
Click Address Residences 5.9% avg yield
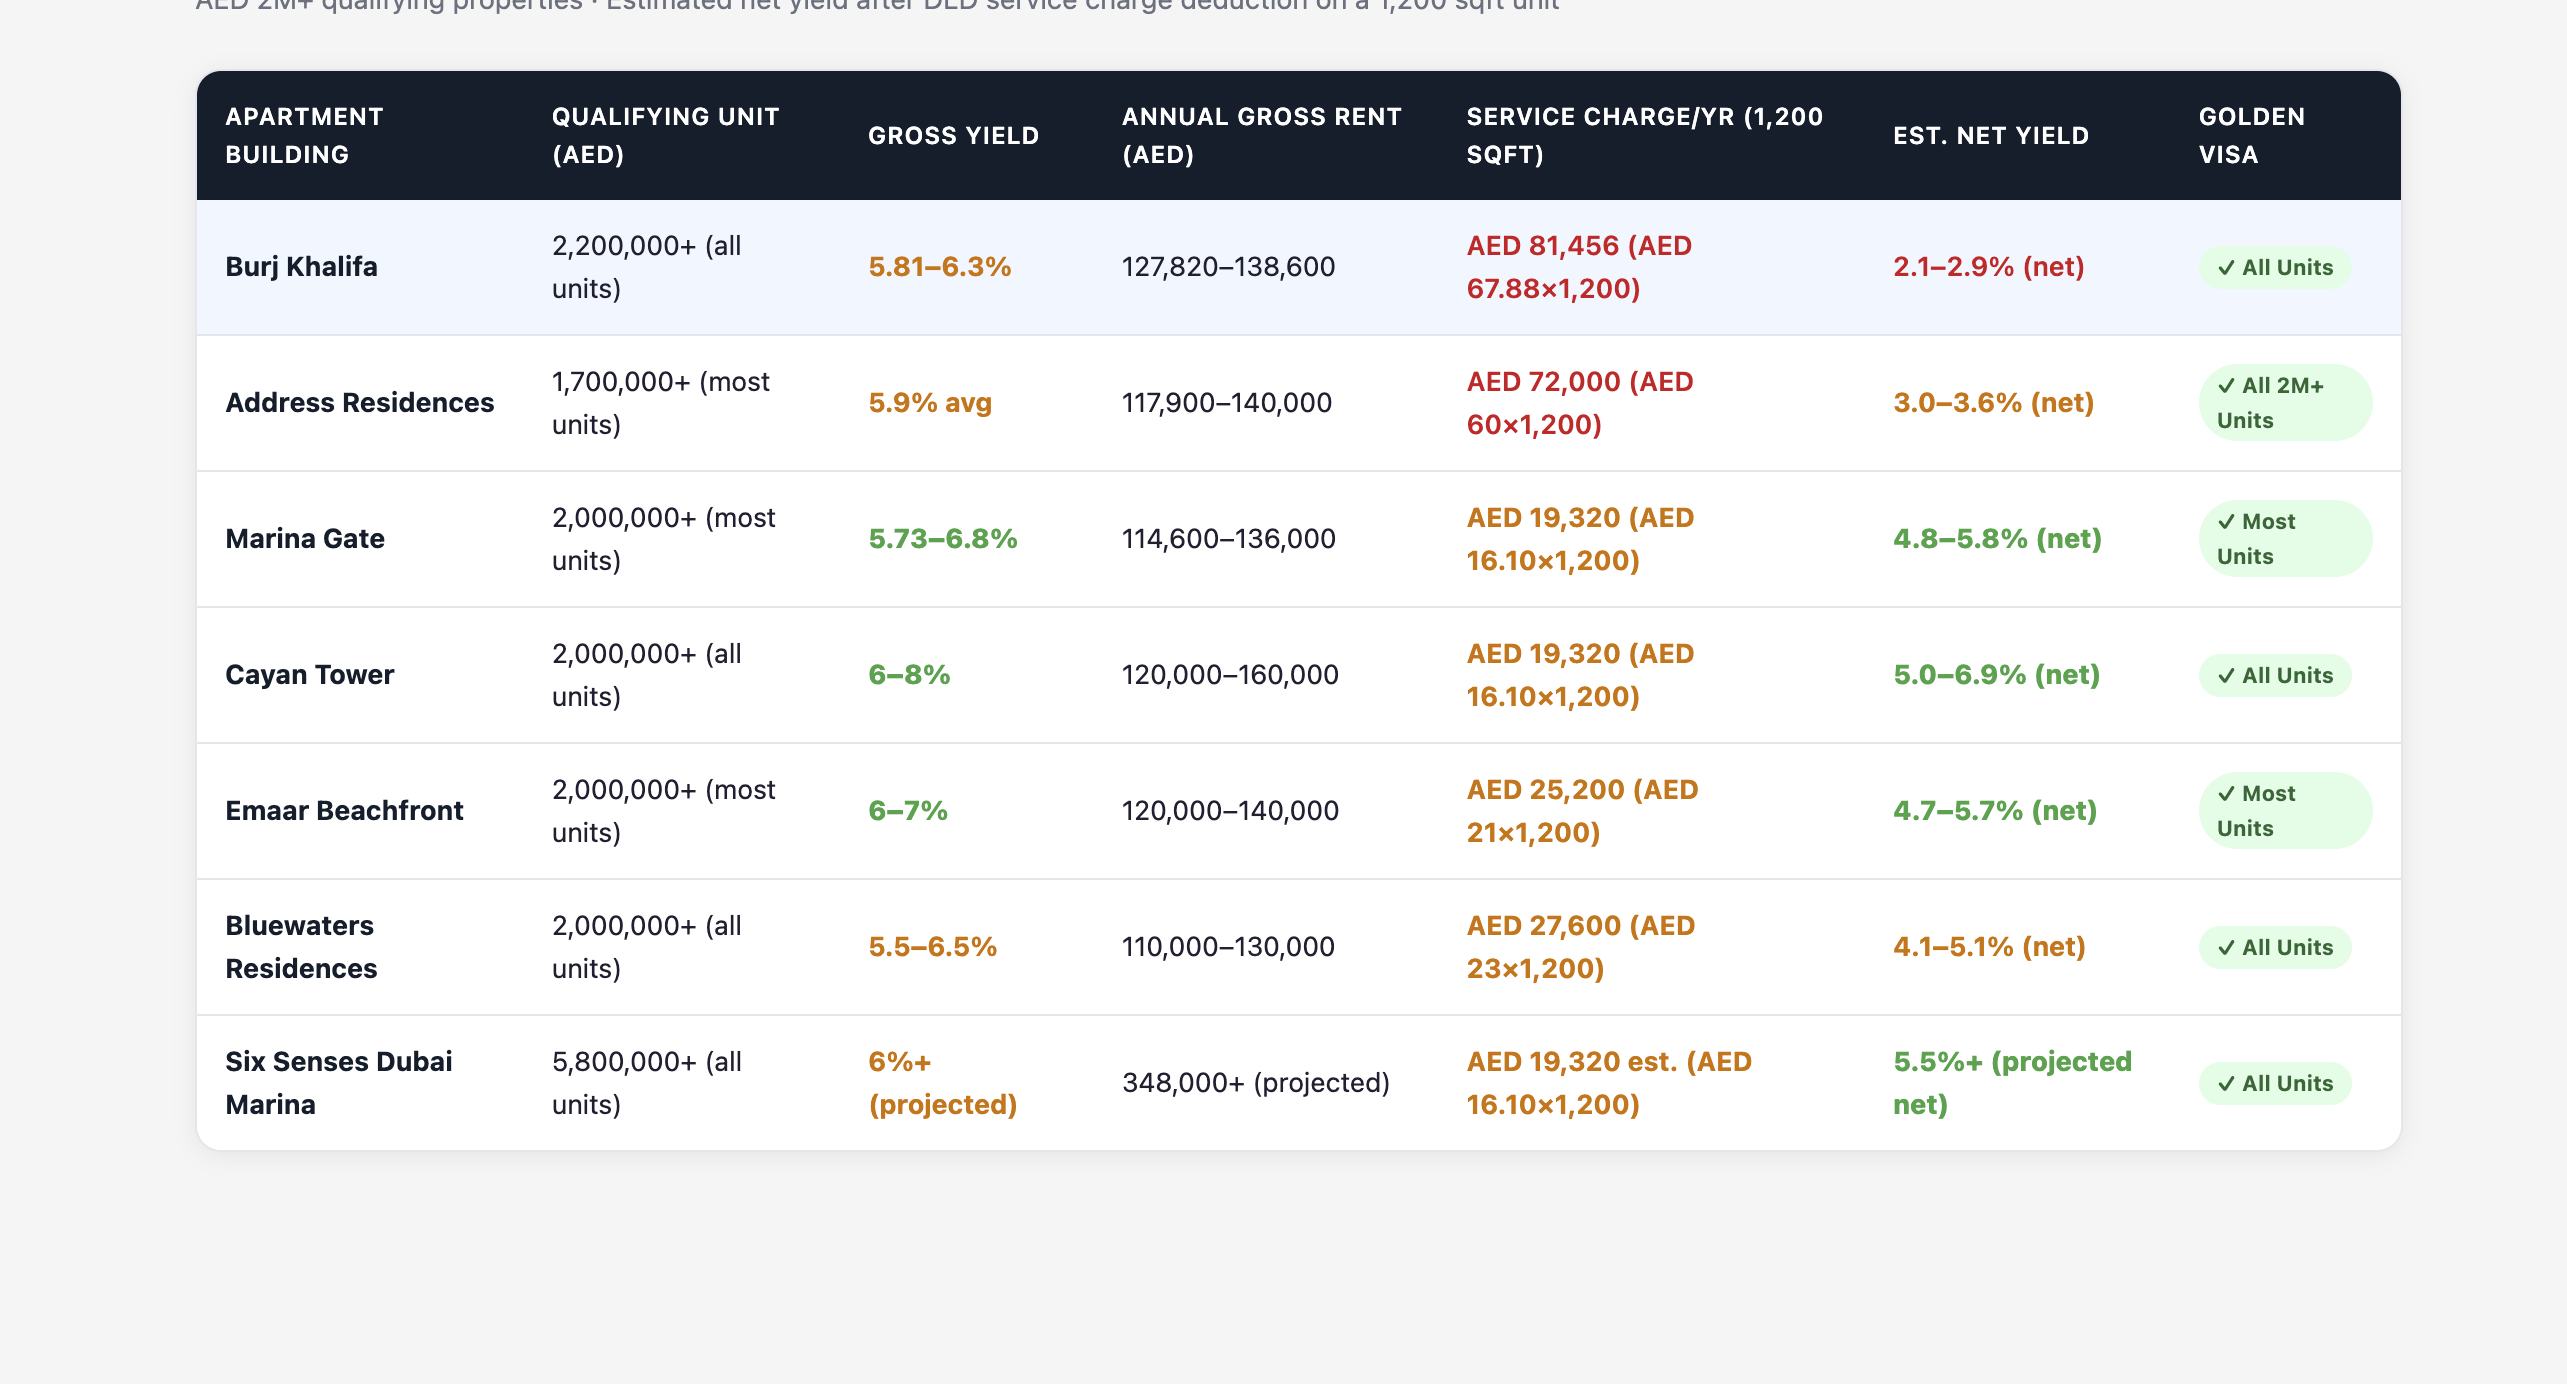(930, 403)
